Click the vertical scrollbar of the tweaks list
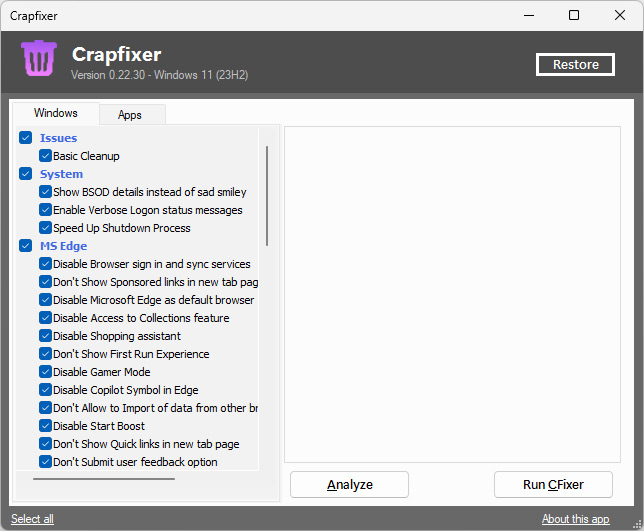The image size is (644, 531). click(267, 196)
